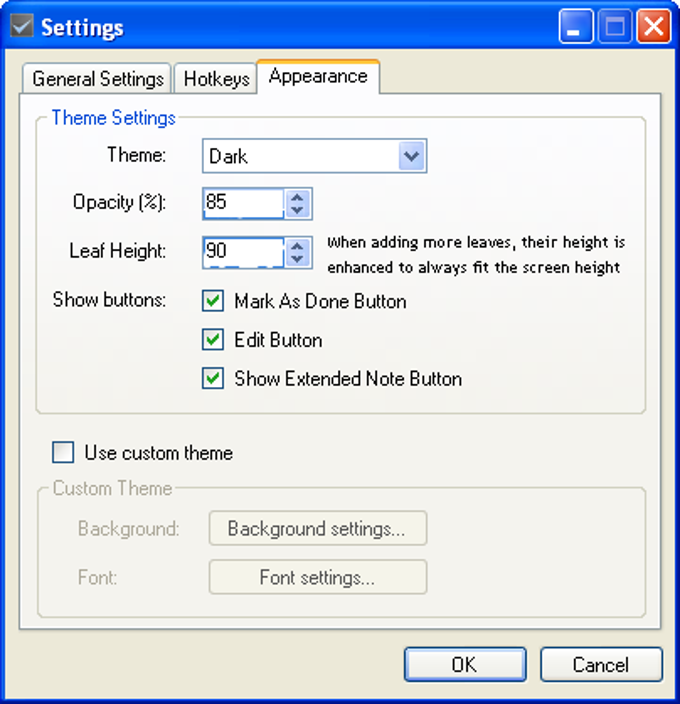Select the Appearance tab
The image size is (680, 704).
[318, 76]
